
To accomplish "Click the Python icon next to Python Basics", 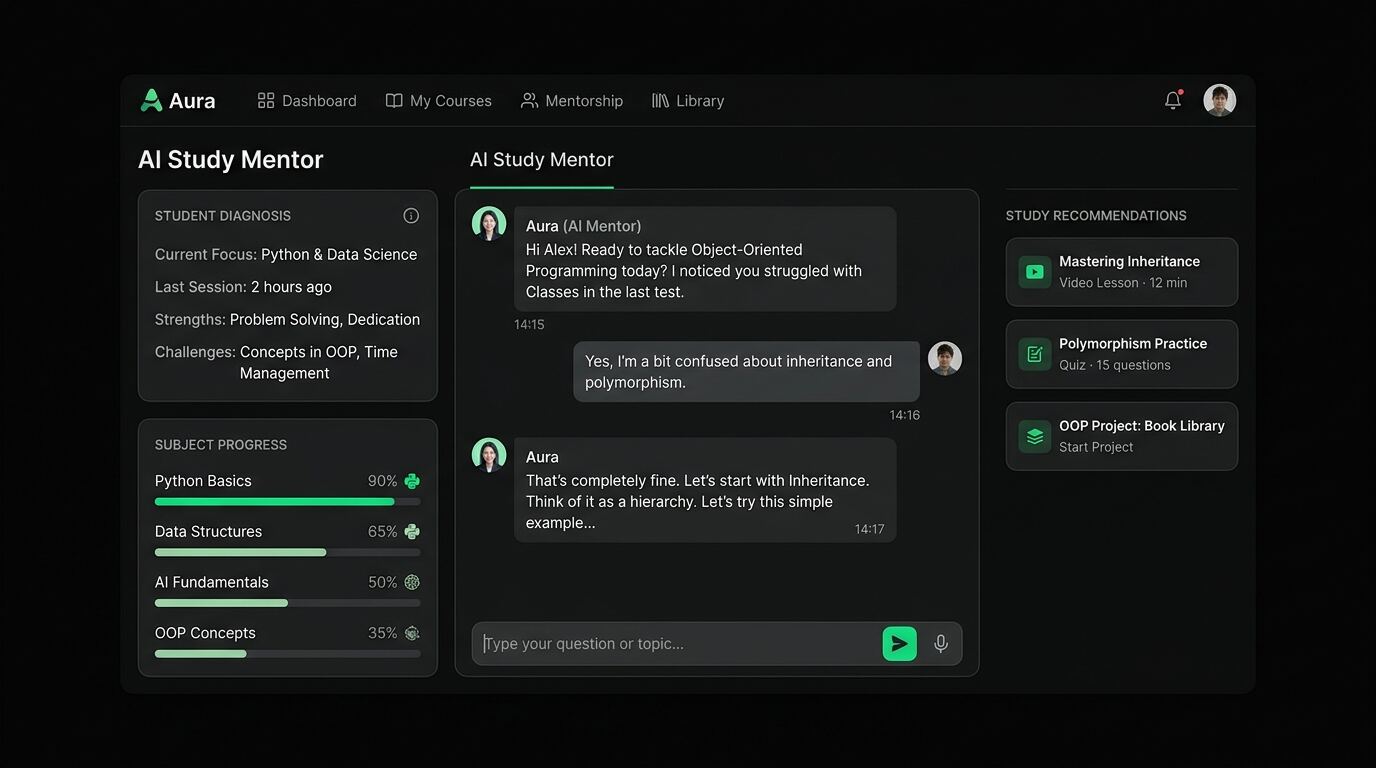I will click(412, 481).
